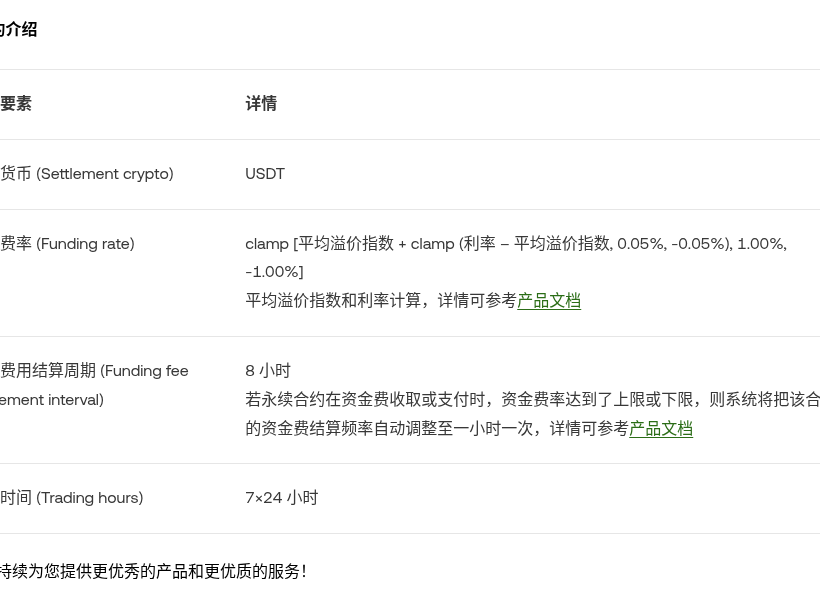Click the ement interval) label line
The width and height of the screenshot is (820, 606).
[52, 400]
